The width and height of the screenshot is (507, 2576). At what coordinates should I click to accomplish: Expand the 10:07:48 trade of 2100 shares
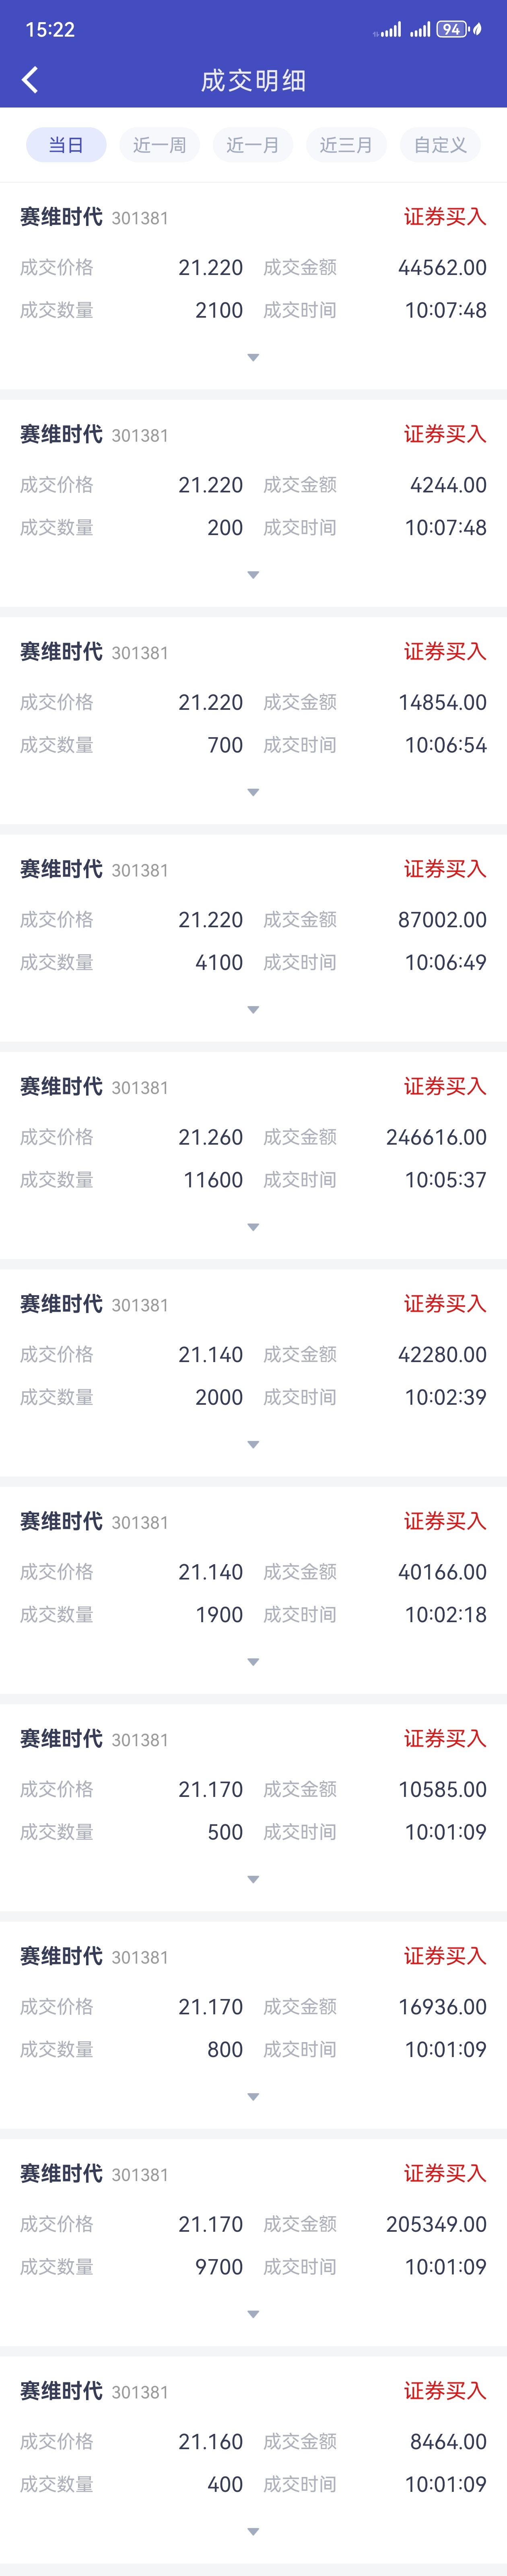[253, 357]
